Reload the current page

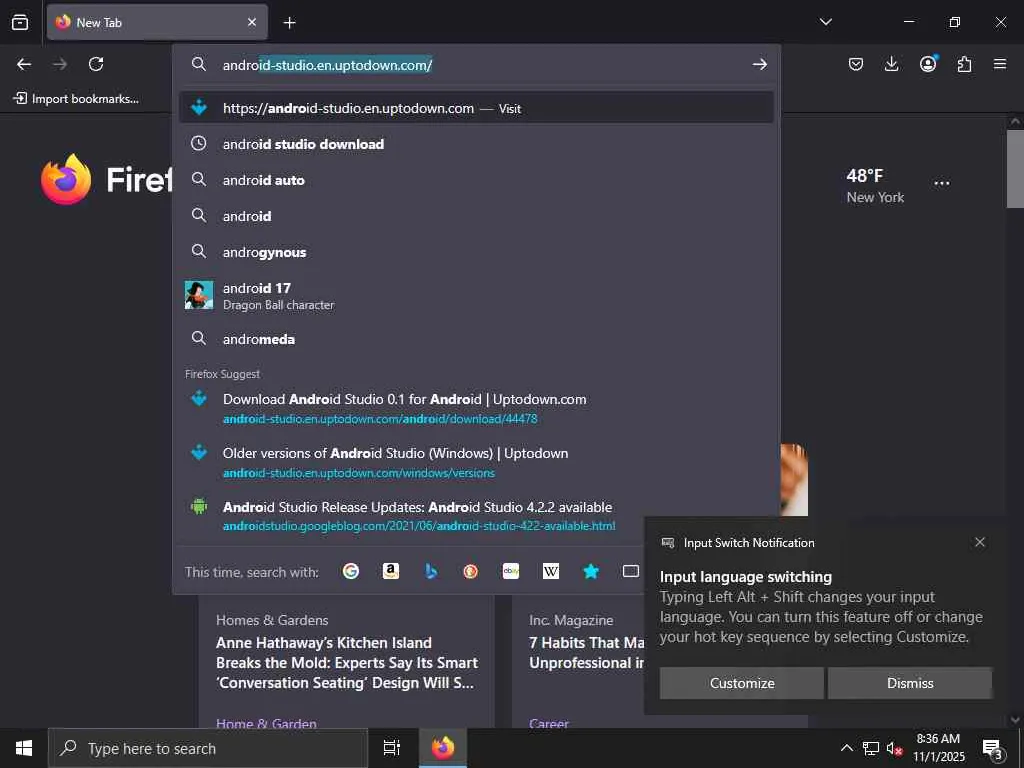(x=96, y=64)
